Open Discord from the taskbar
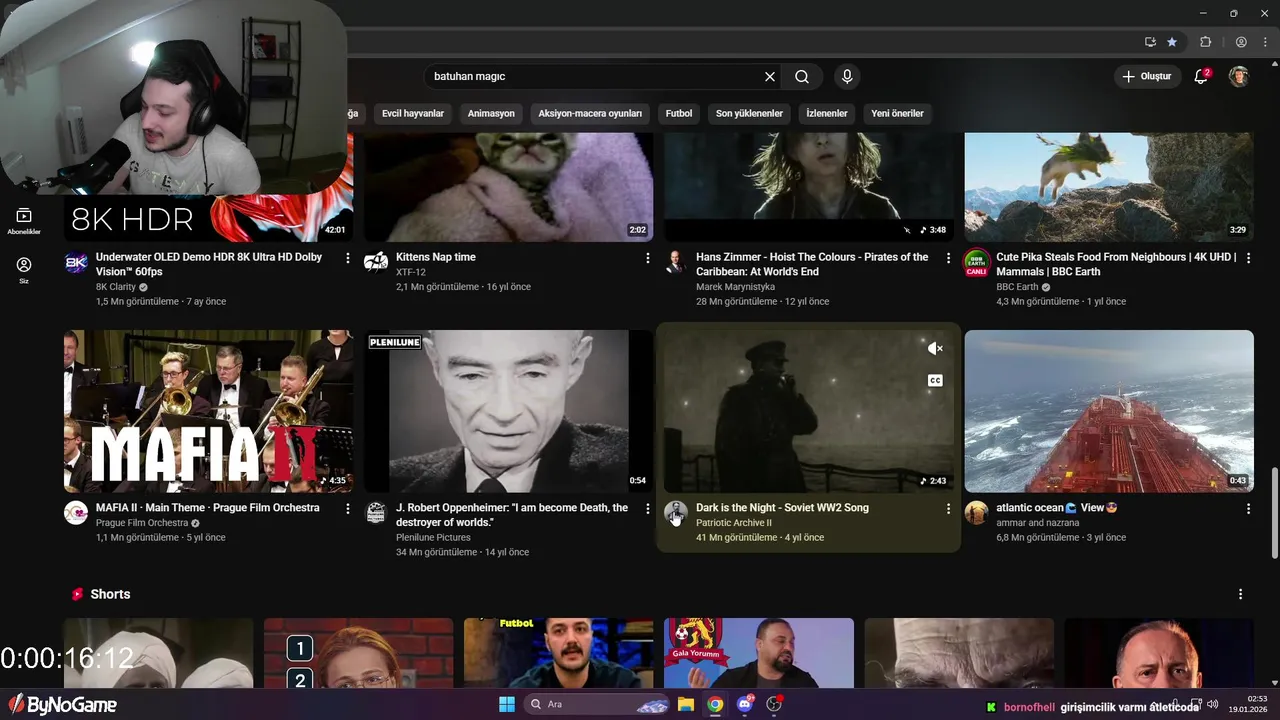1280x720 pixels. [x=745, y=704]
